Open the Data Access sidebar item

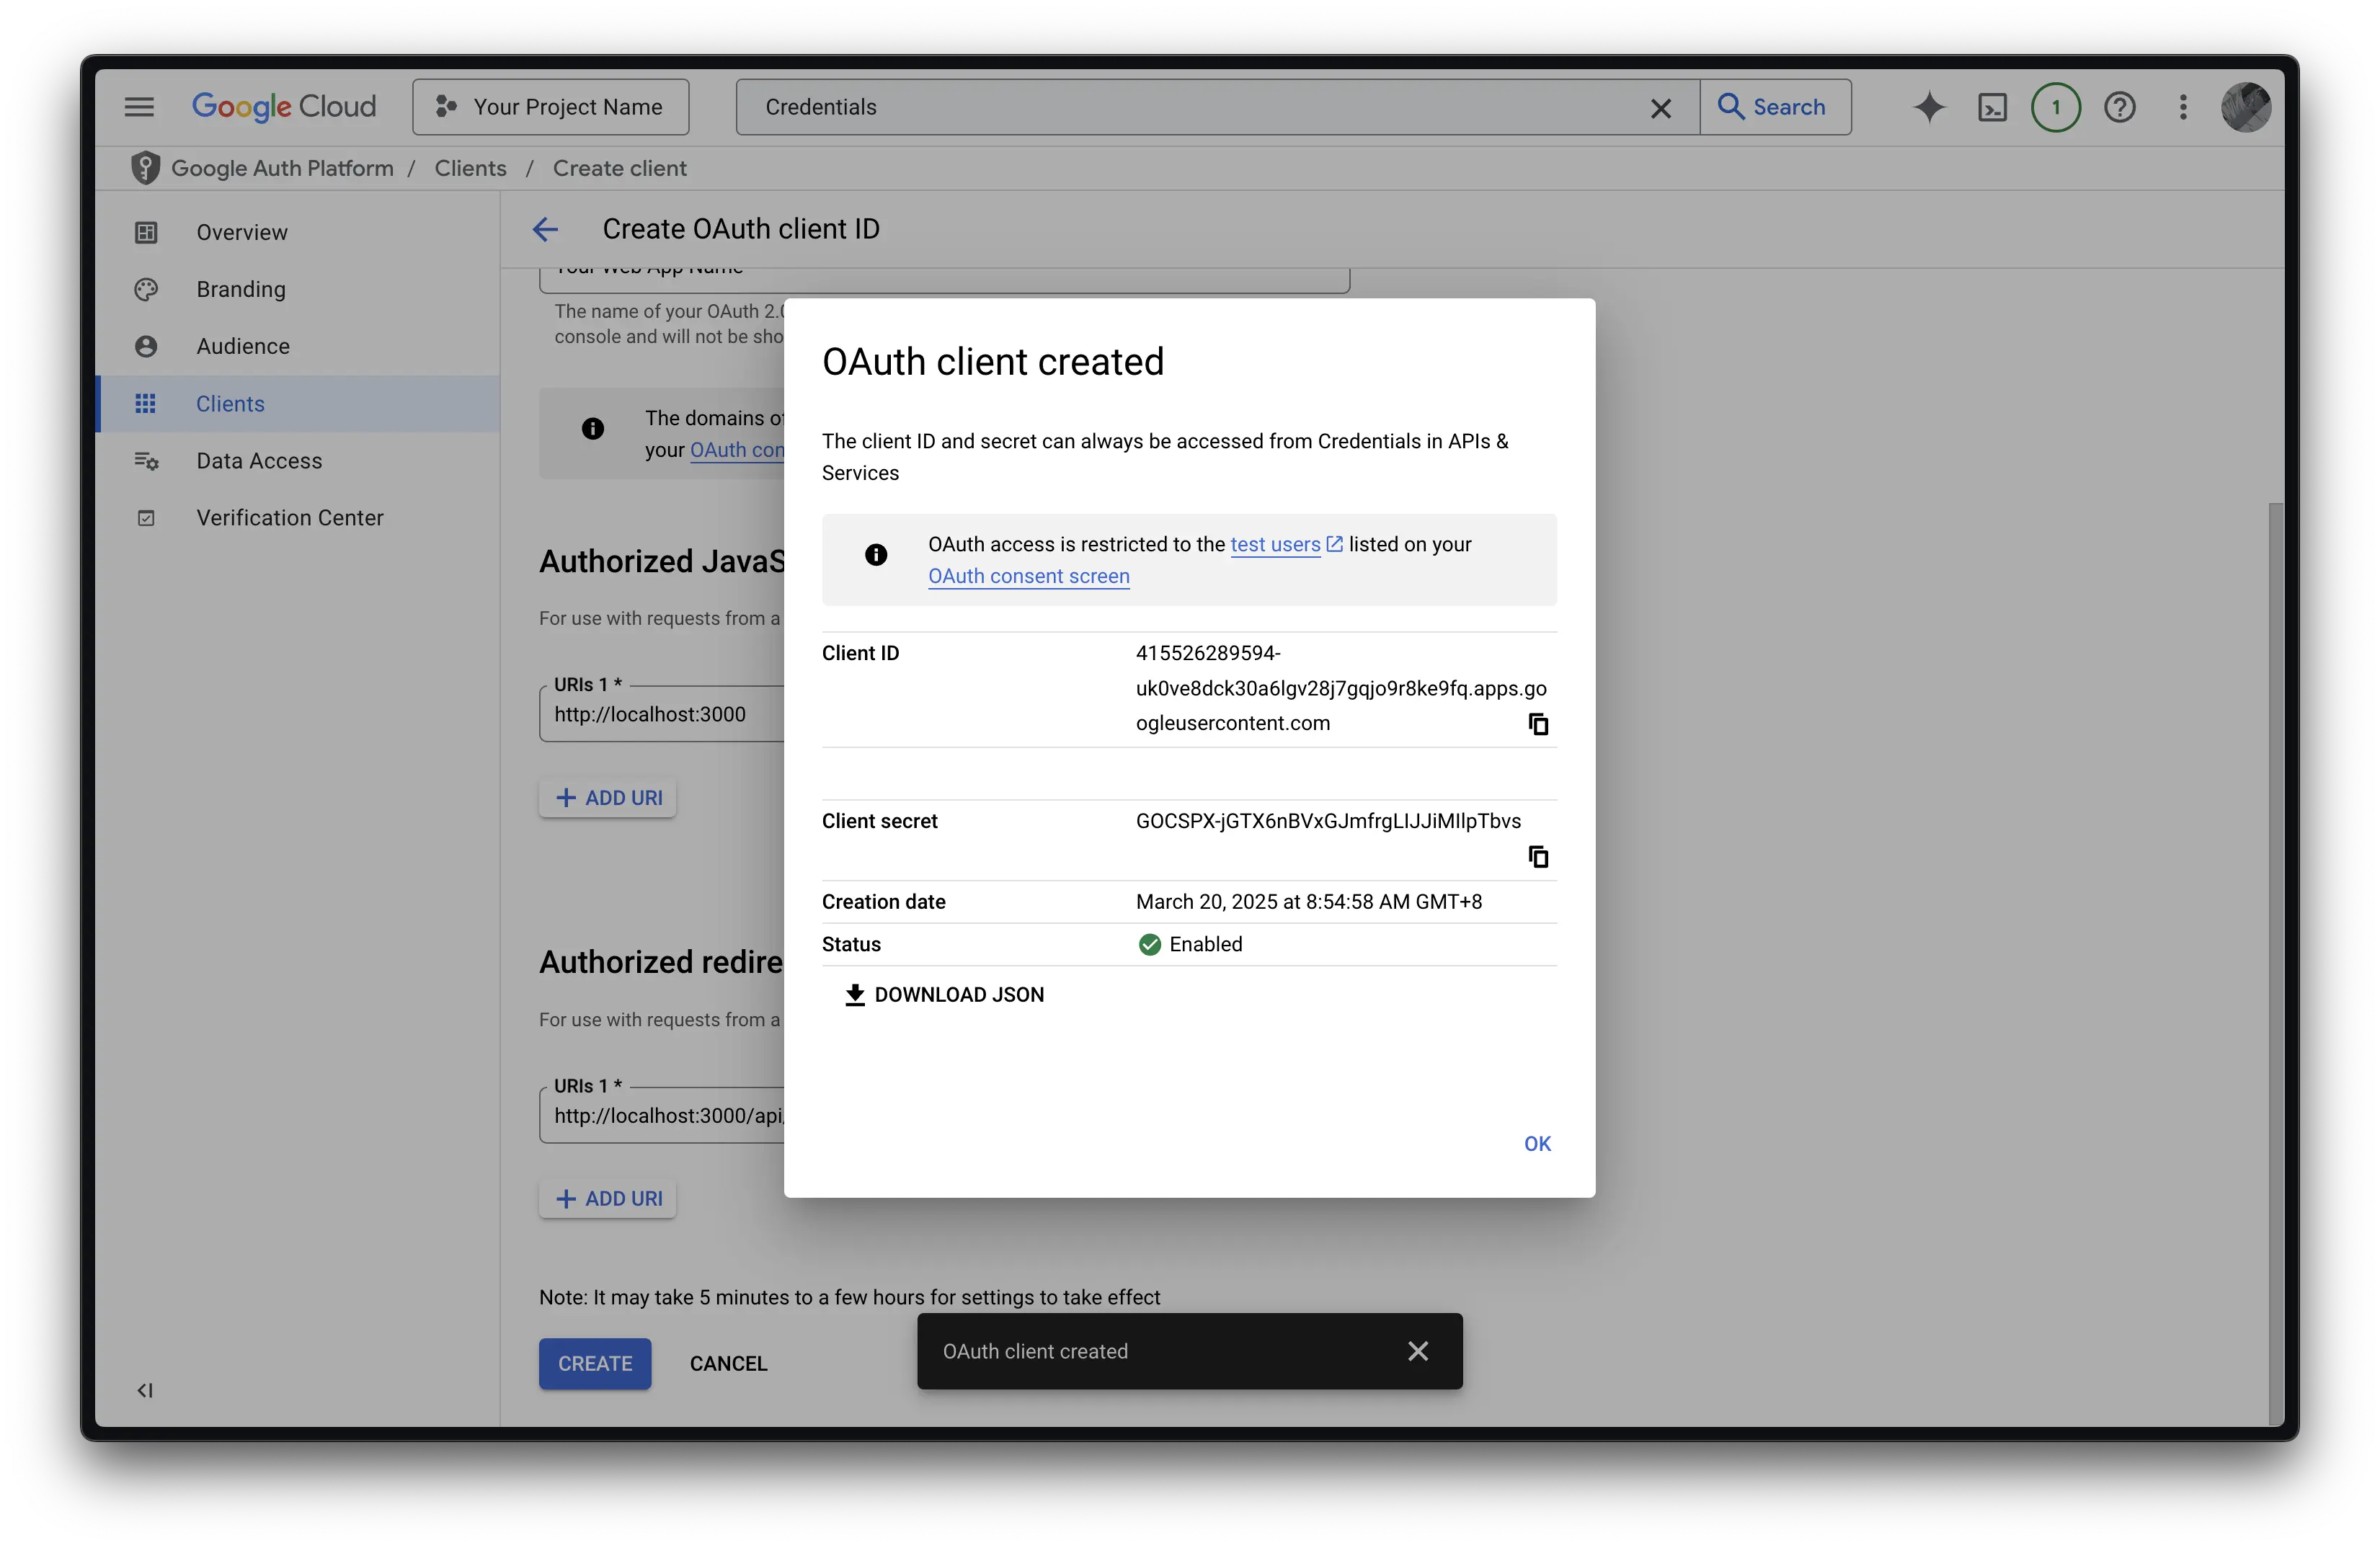[x=298, y=461]
